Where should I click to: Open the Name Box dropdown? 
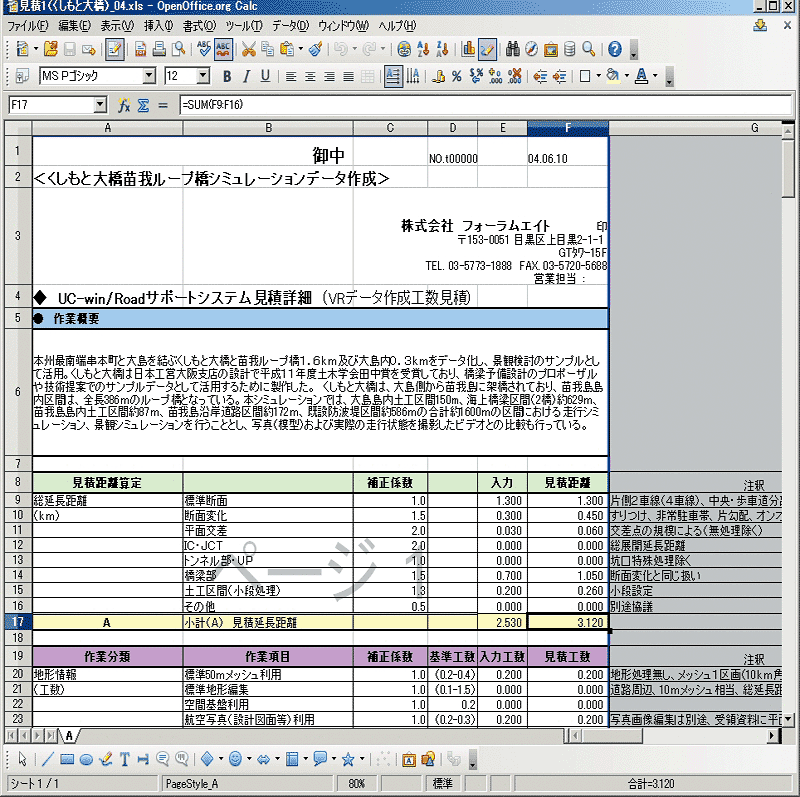point(101,105)
